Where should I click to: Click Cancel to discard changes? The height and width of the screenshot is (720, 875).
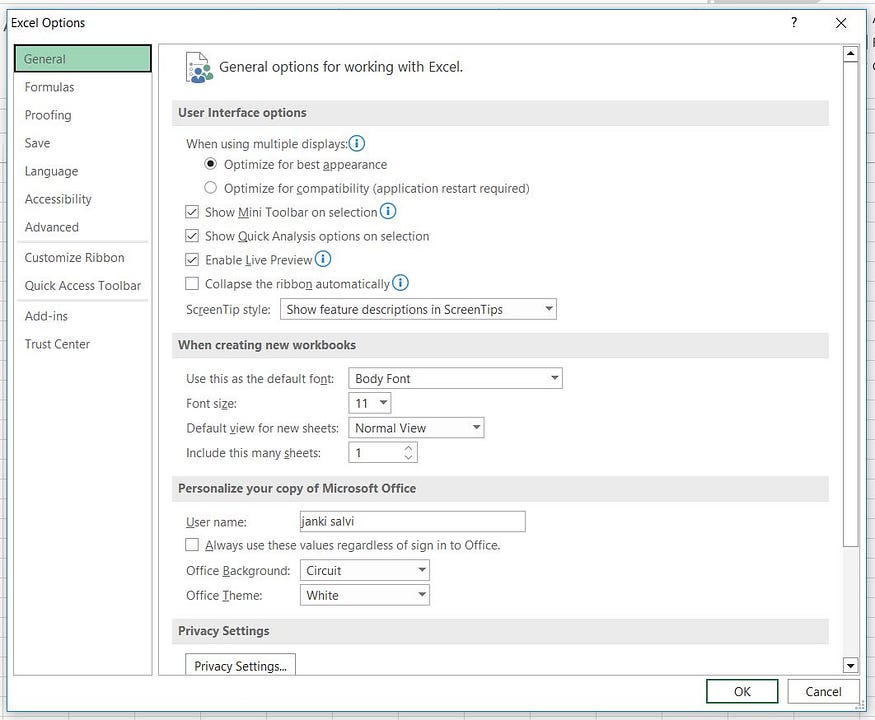[823, 692]
